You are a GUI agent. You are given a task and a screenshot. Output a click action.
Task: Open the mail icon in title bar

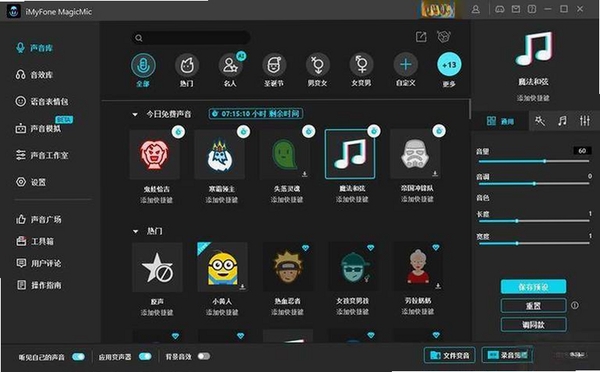(x=516, y=9)
